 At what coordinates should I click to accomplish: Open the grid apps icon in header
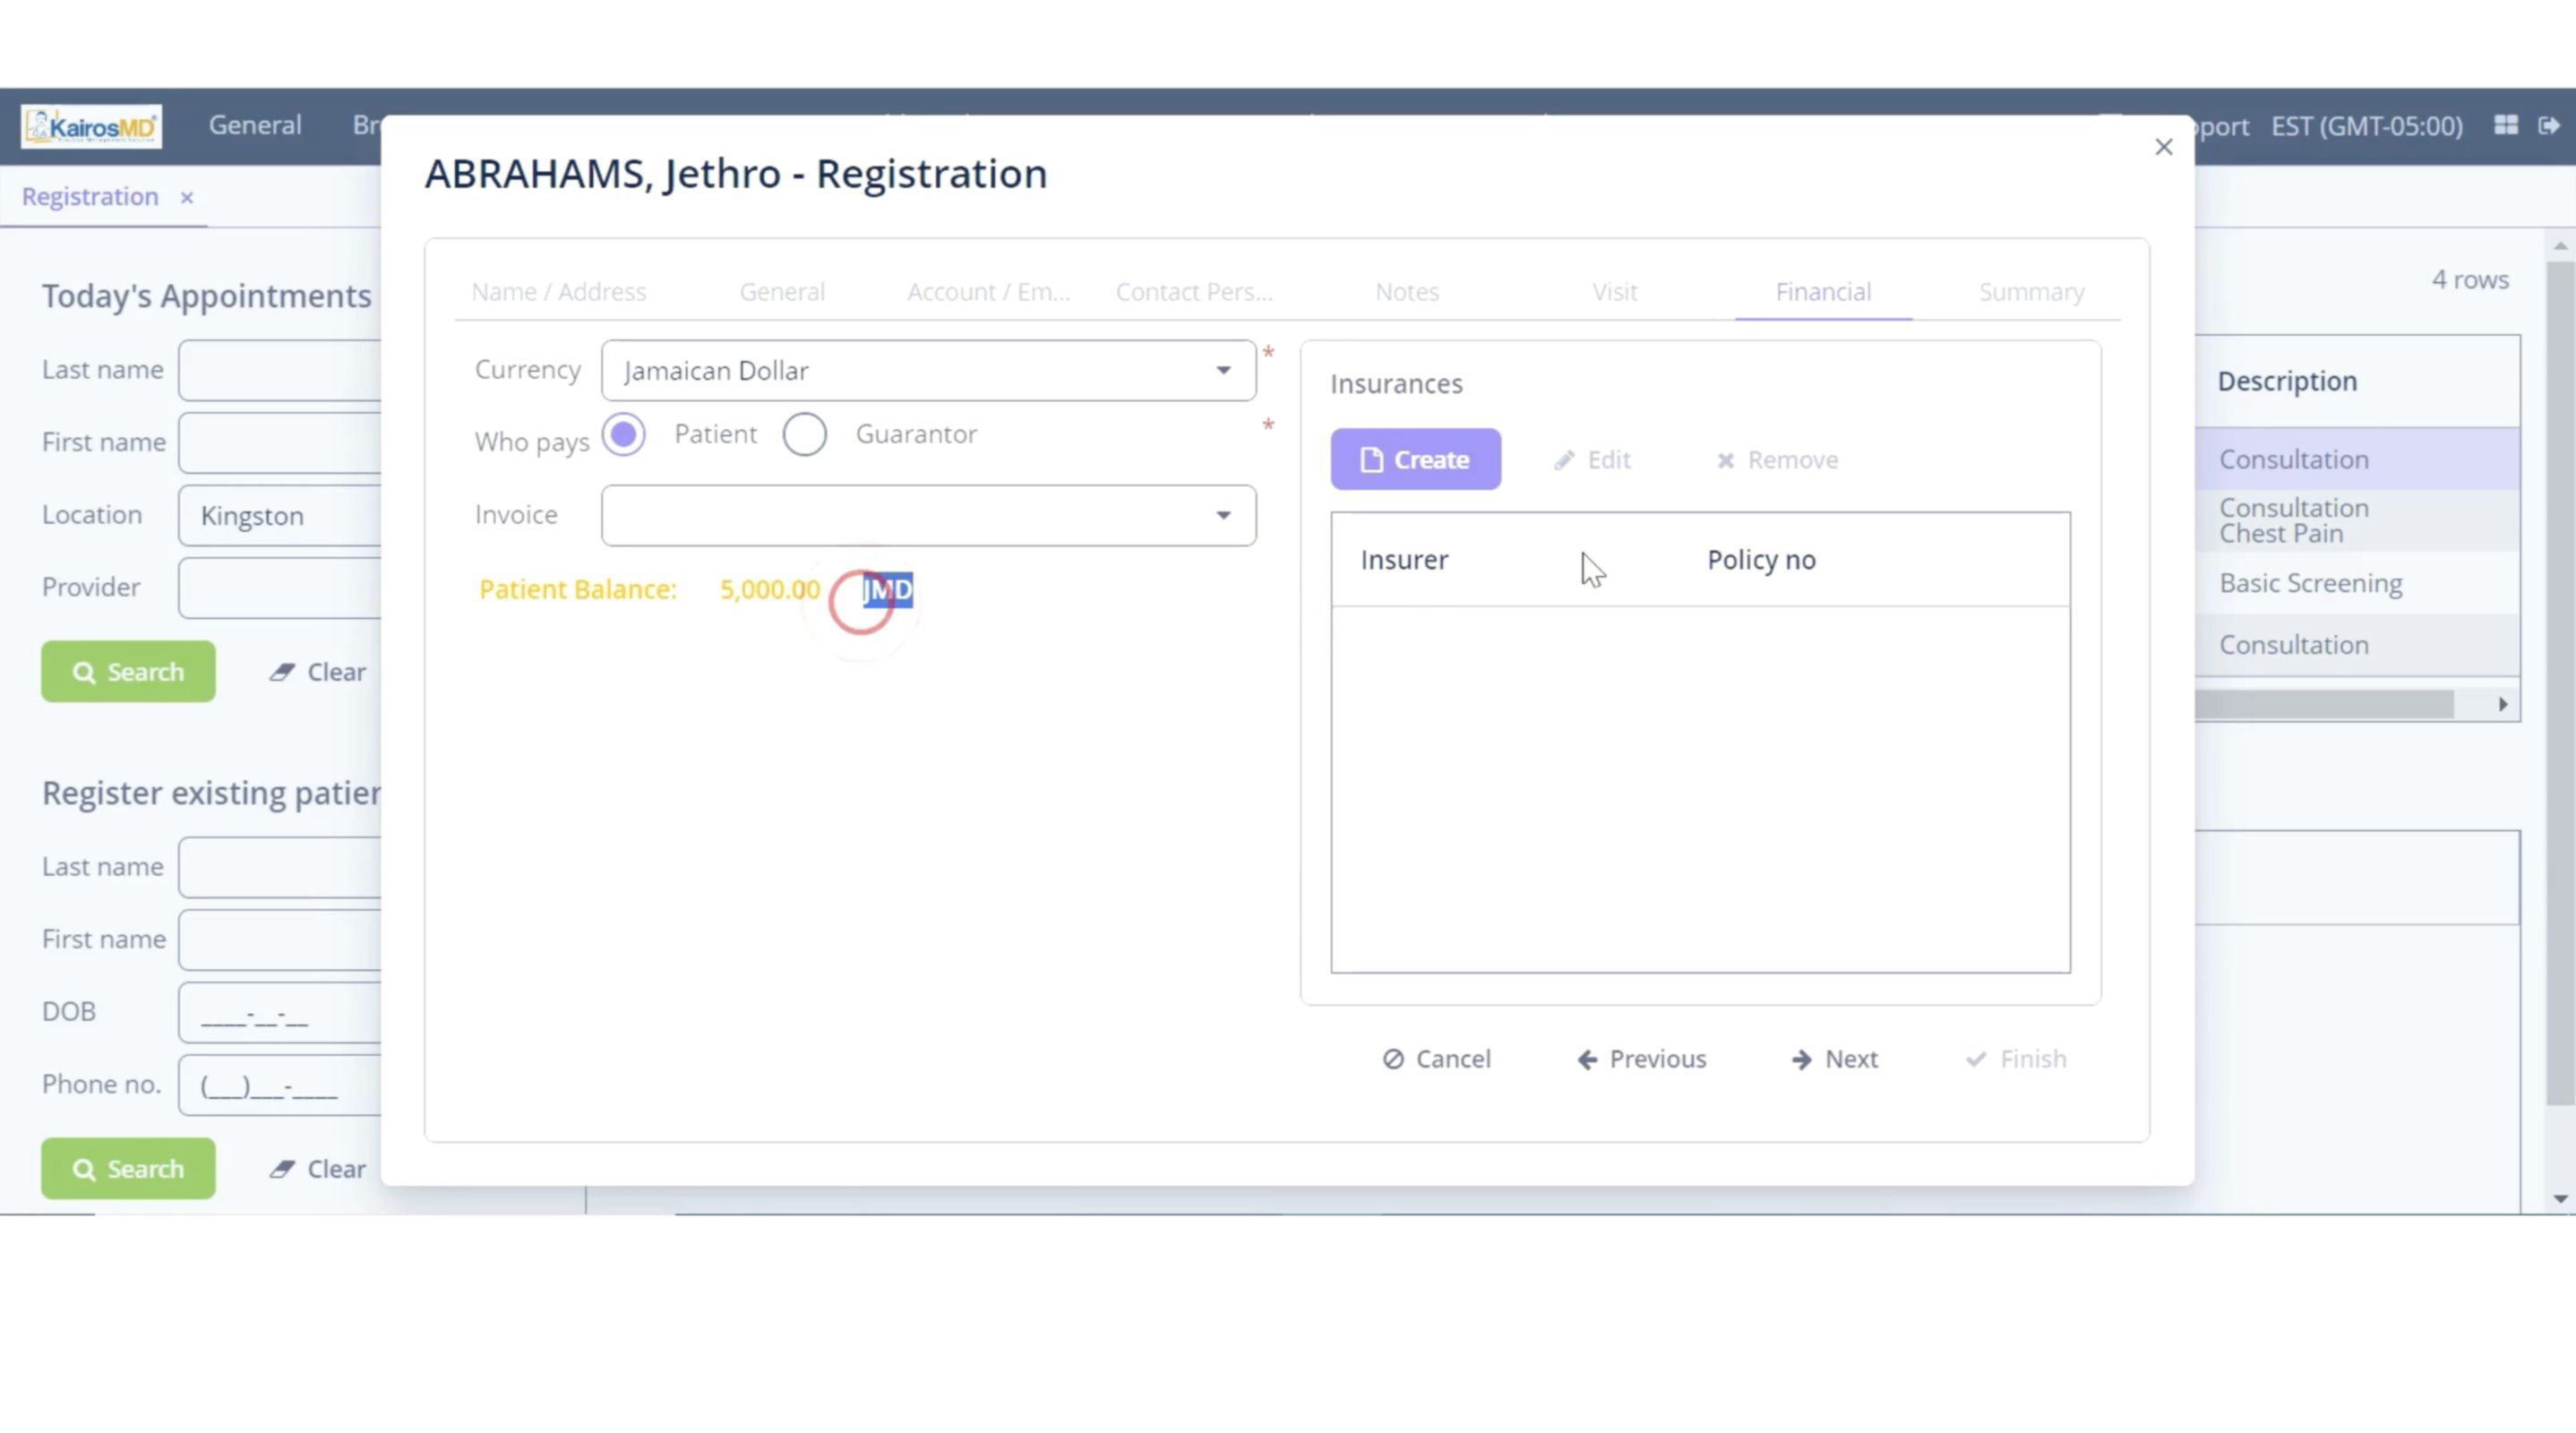point(2505,125)
